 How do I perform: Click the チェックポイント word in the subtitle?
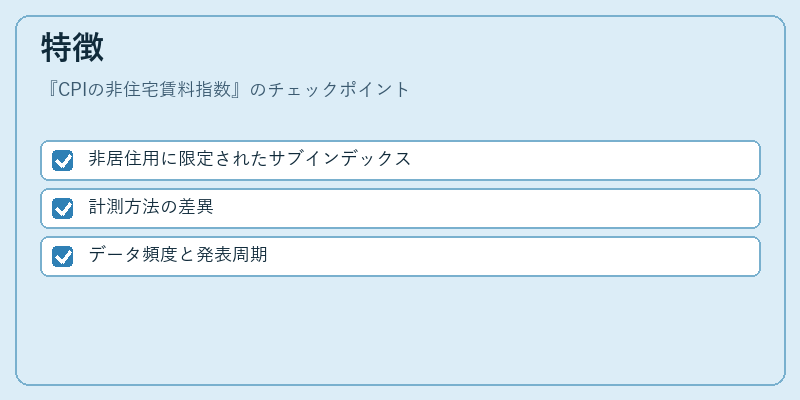[x=338, y=90]
